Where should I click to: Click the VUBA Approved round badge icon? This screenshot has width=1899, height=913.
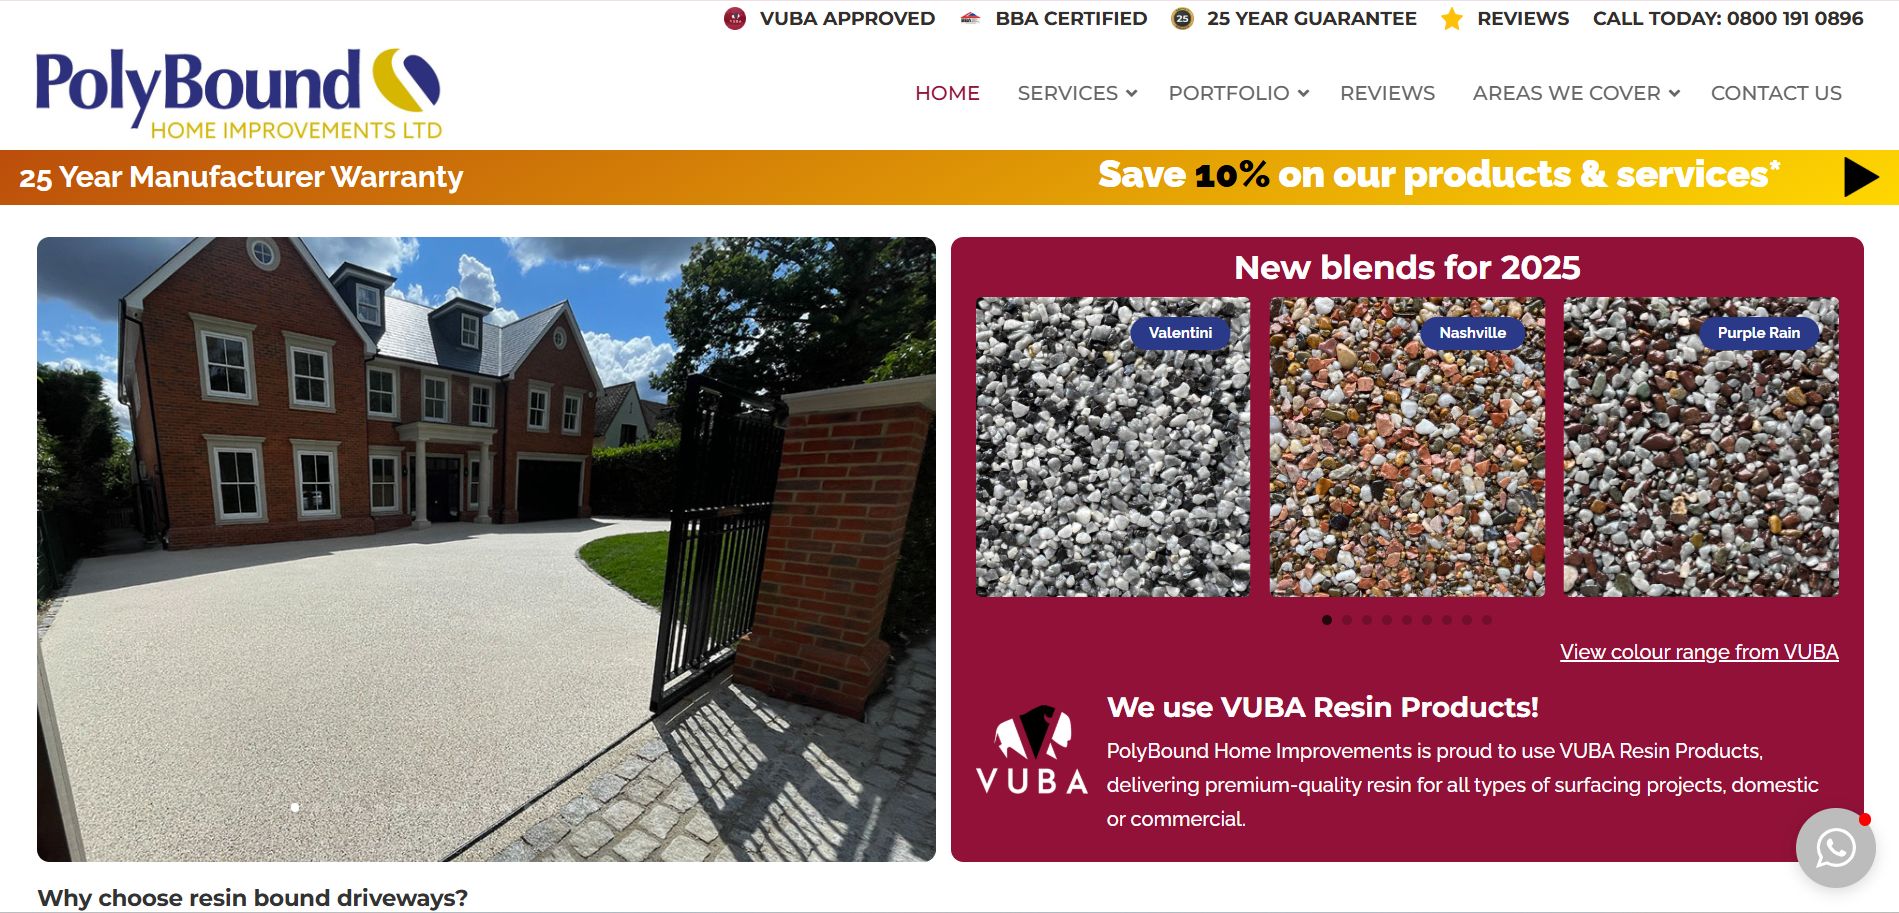coord(735,19)
